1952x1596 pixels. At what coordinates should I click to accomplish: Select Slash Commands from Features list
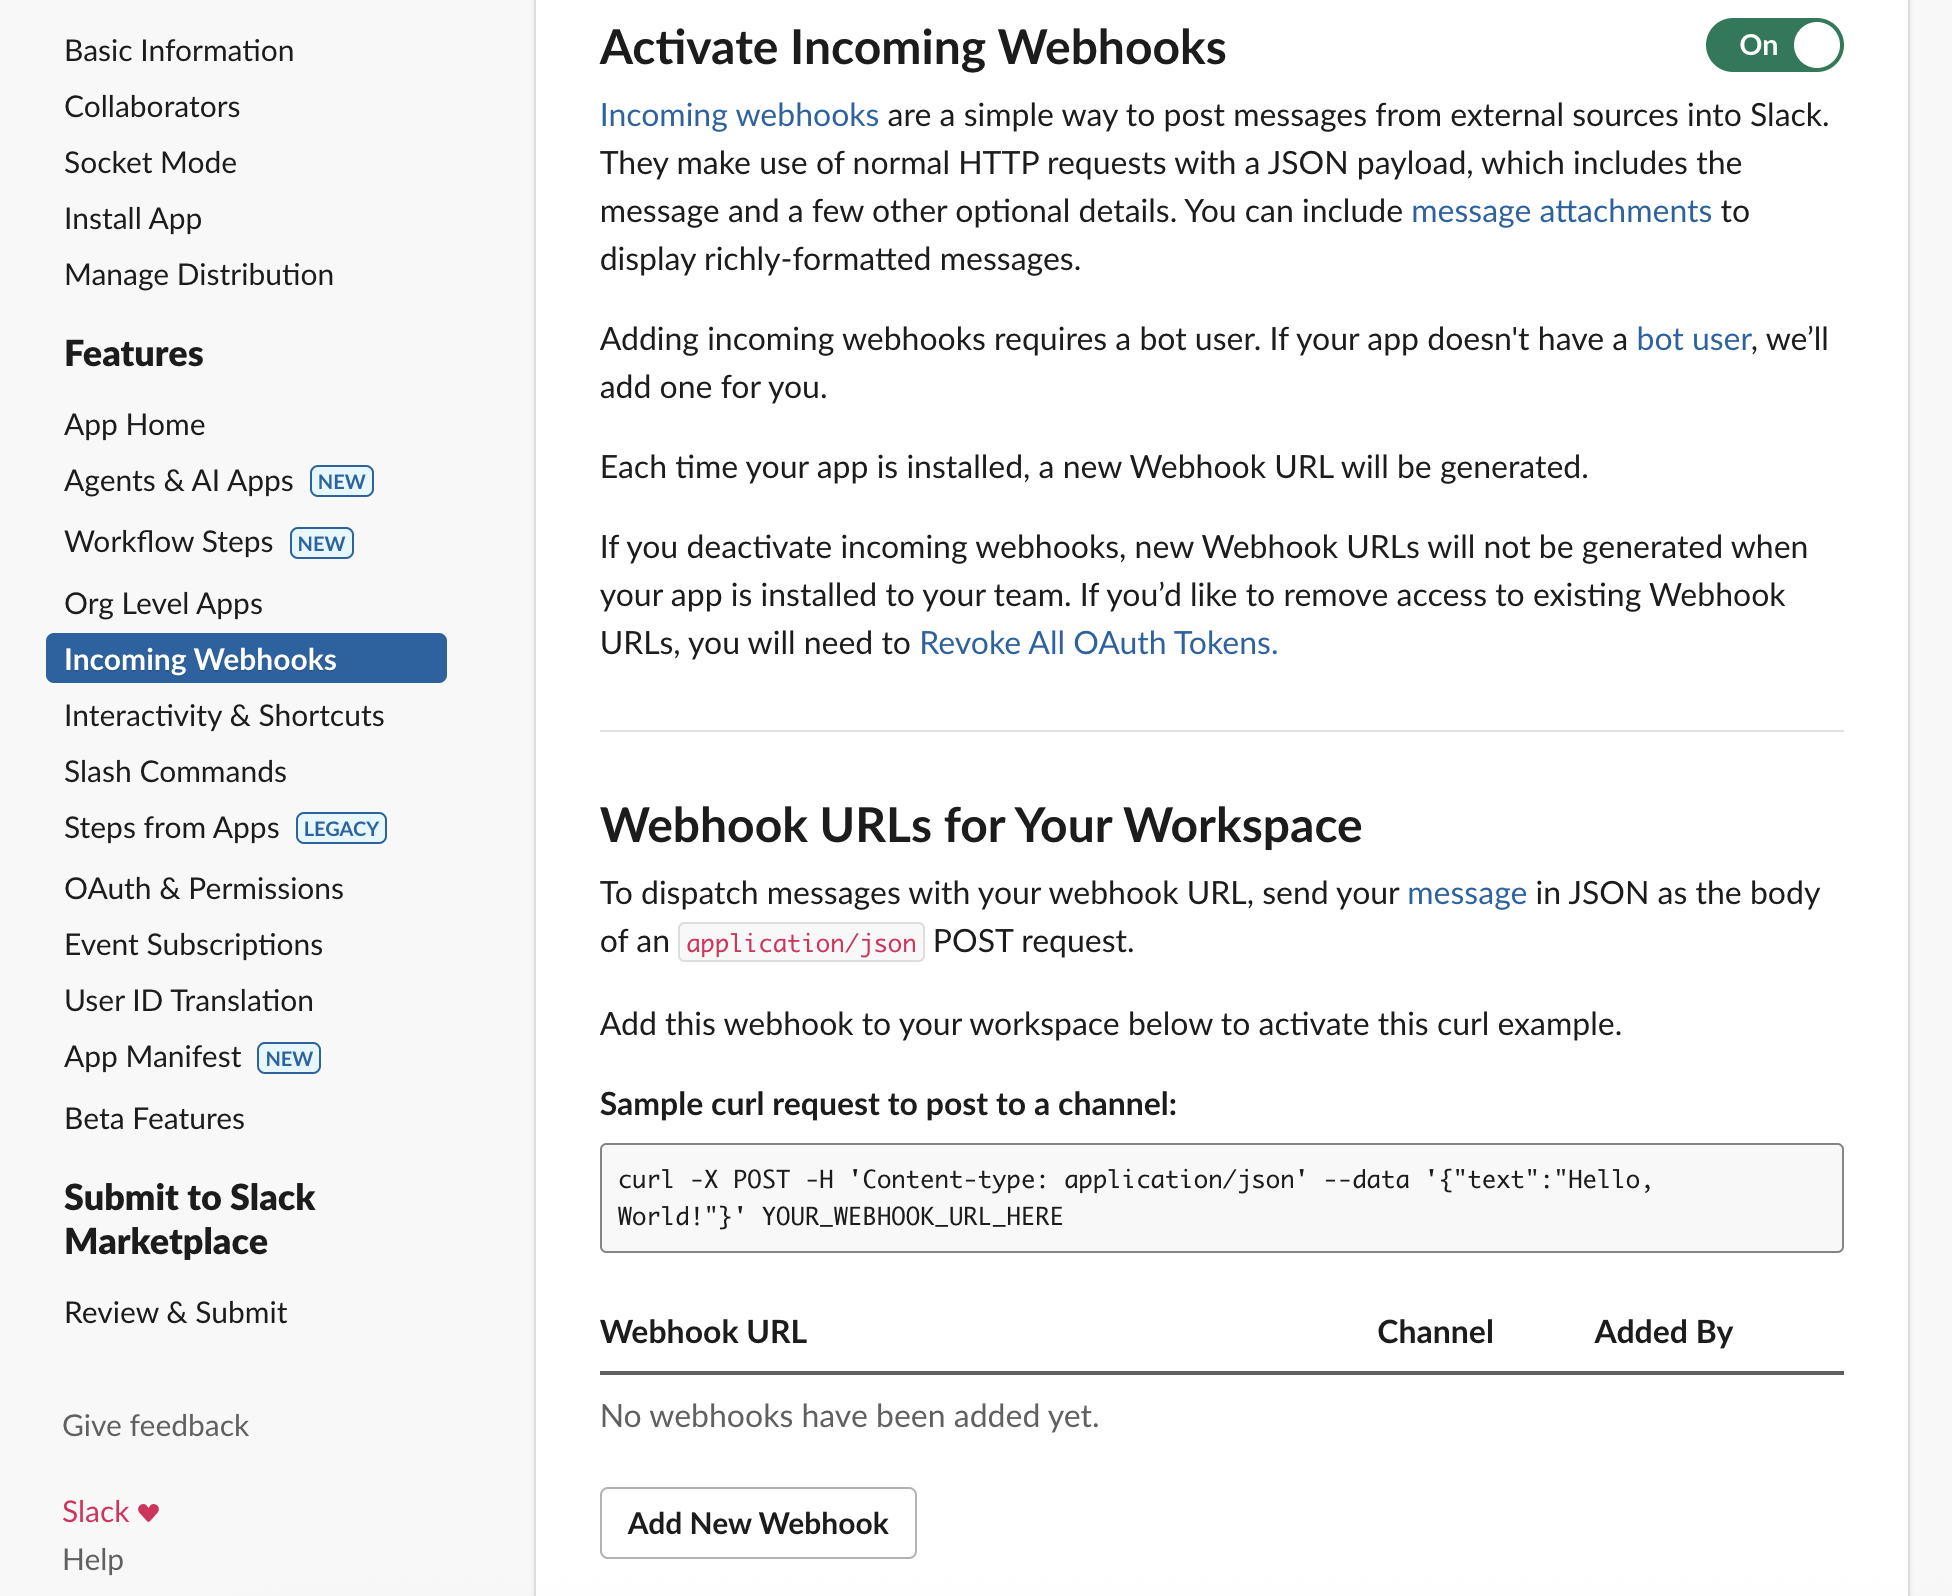tap(175, 772)
